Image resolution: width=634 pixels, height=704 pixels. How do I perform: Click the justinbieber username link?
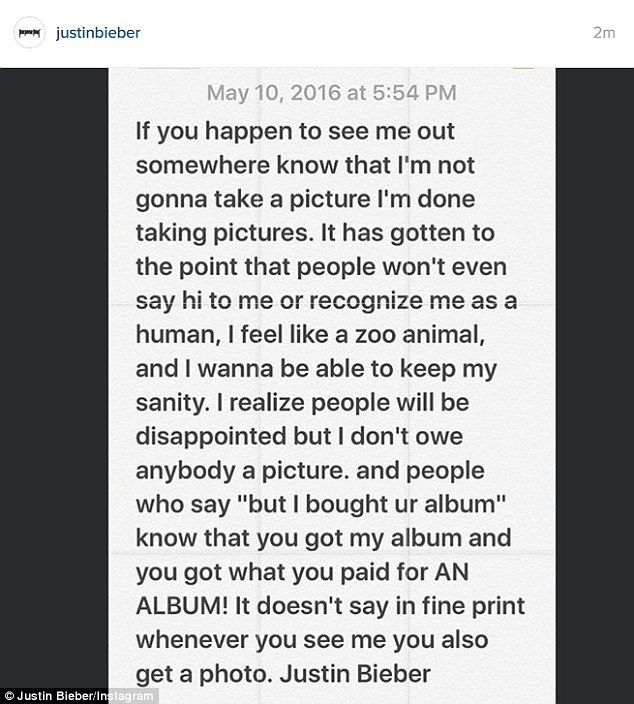point(98,33)
